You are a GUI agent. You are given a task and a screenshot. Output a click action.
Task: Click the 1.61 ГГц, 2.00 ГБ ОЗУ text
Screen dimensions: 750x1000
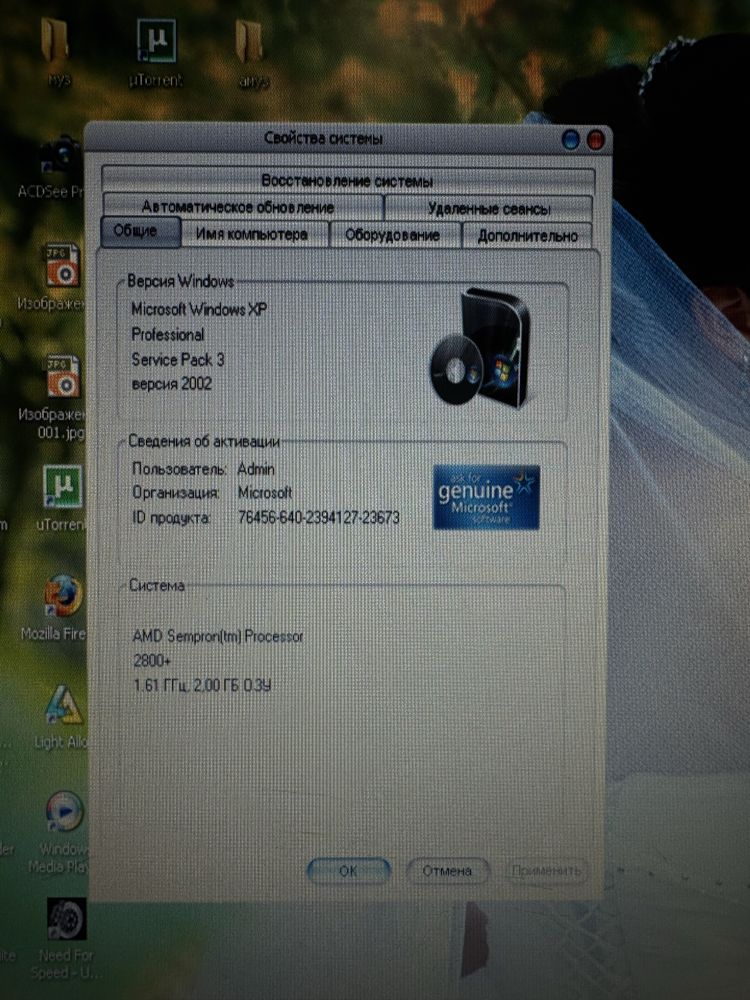pyautogui.click(x=203, y=686)
